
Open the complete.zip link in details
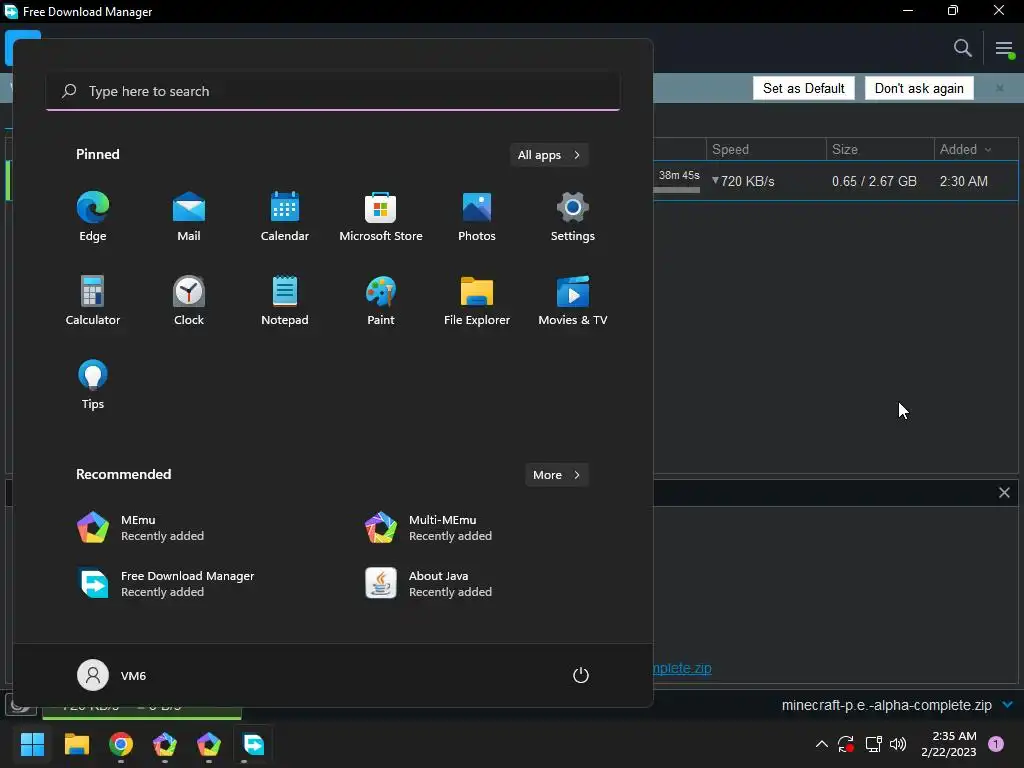[682, 667]
